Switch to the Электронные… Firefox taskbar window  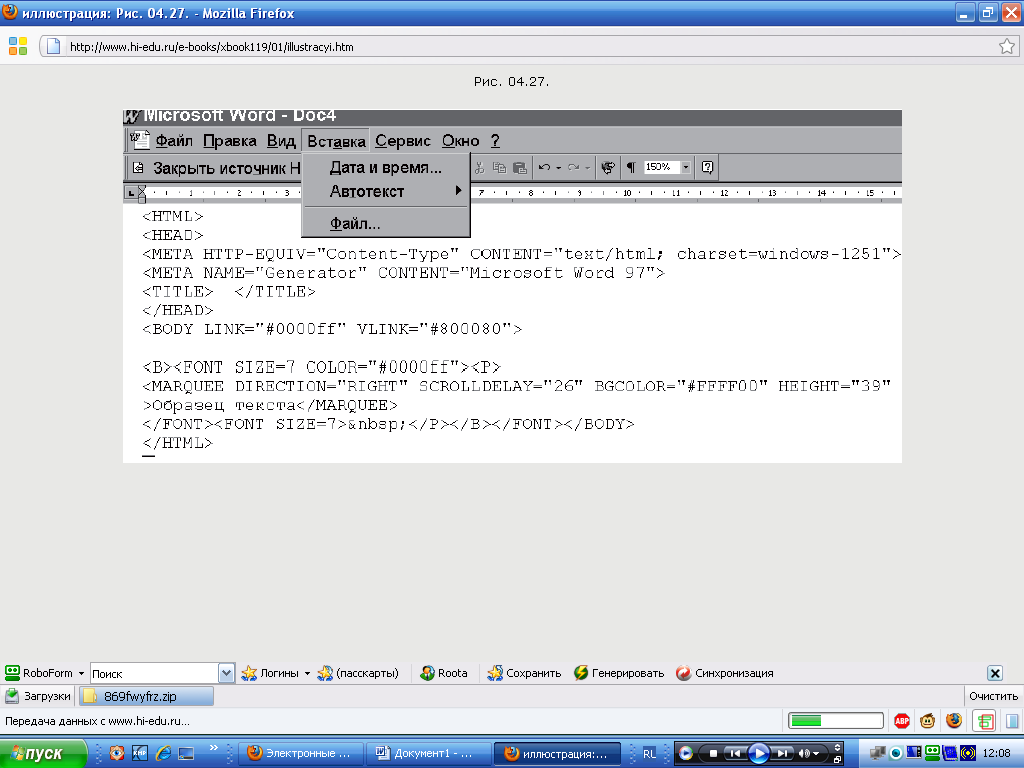(298, 754)
